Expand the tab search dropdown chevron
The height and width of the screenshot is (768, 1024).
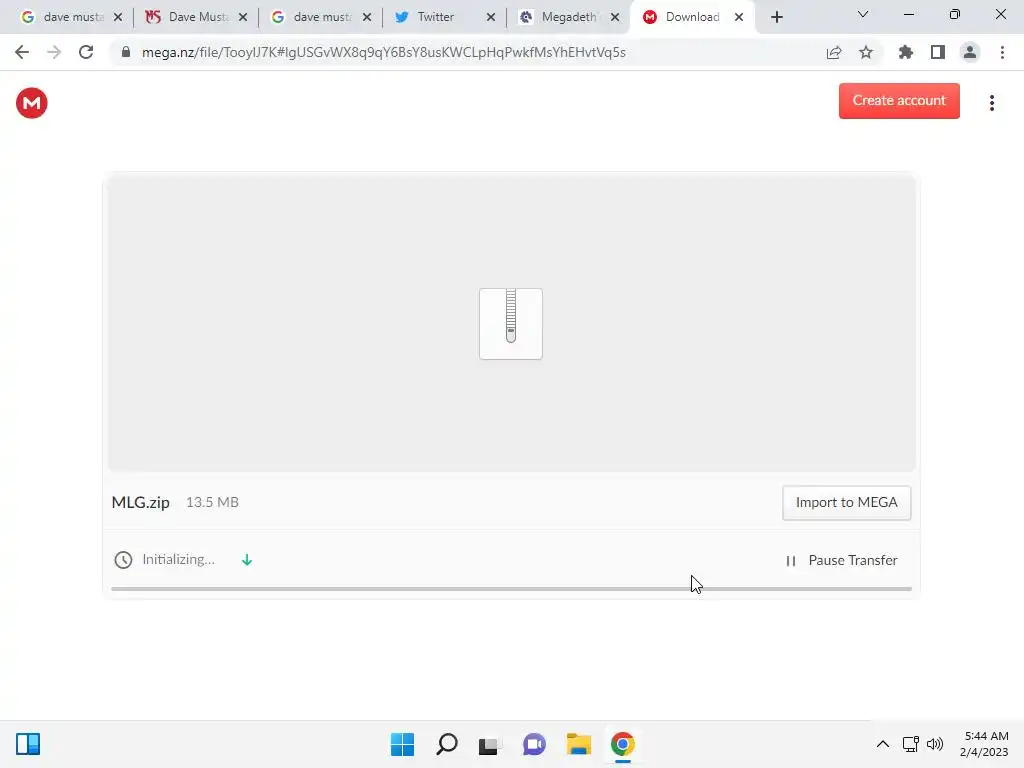[863, 14]
